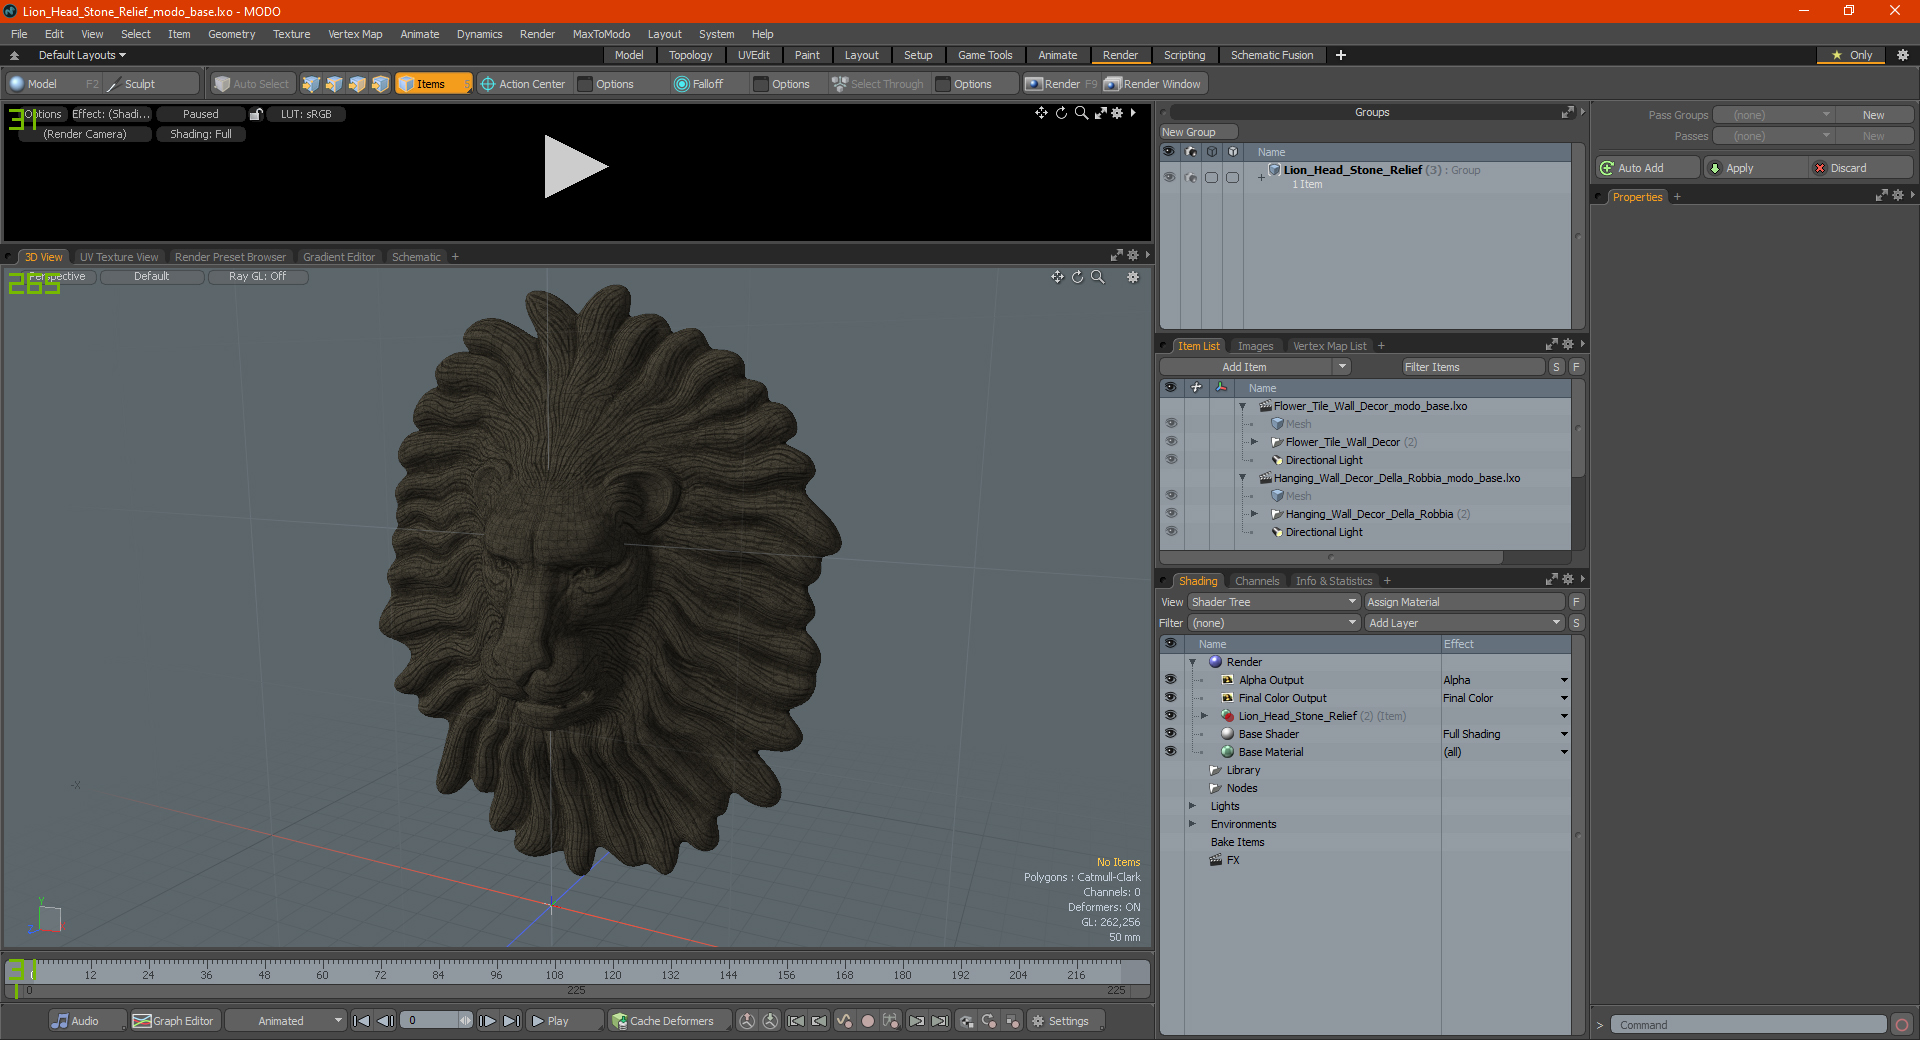
Task: Click Auto Add button
Action: click(x=1648, y=168)
